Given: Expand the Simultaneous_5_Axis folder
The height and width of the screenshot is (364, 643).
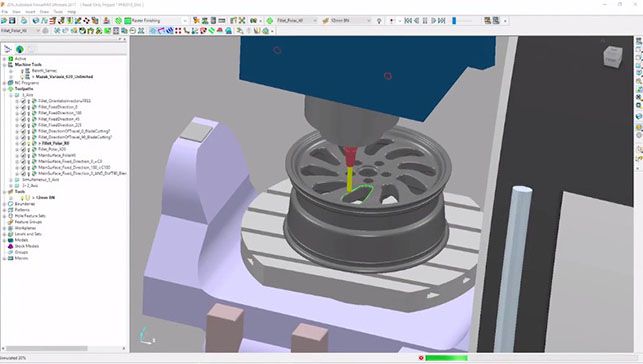Looking at the screenshot, I should click(x=11, y=180).
